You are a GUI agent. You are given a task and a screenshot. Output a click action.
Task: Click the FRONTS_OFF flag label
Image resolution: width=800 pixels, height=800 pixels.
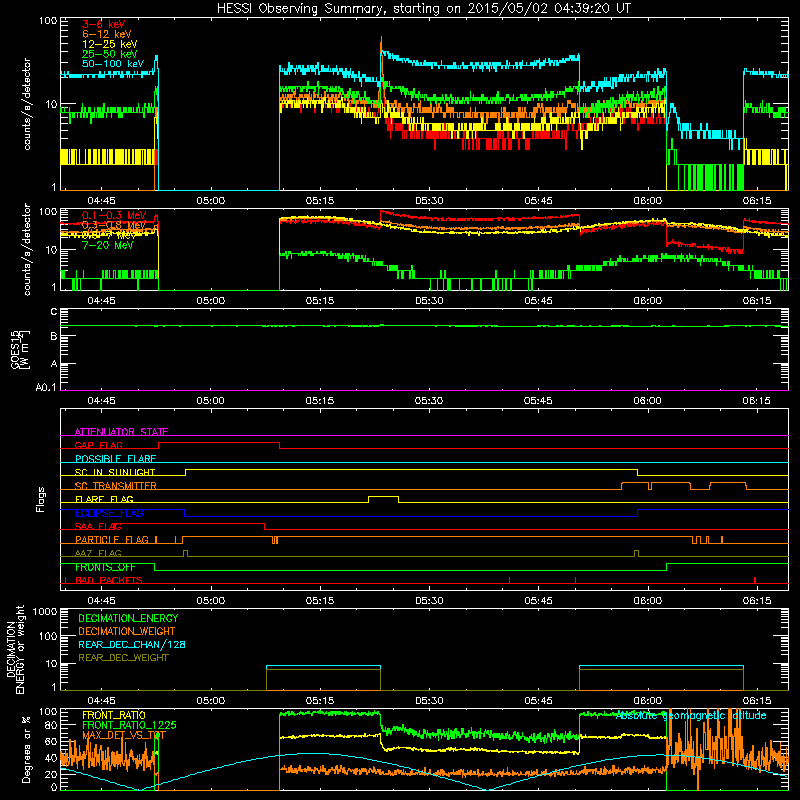(105, 567)
